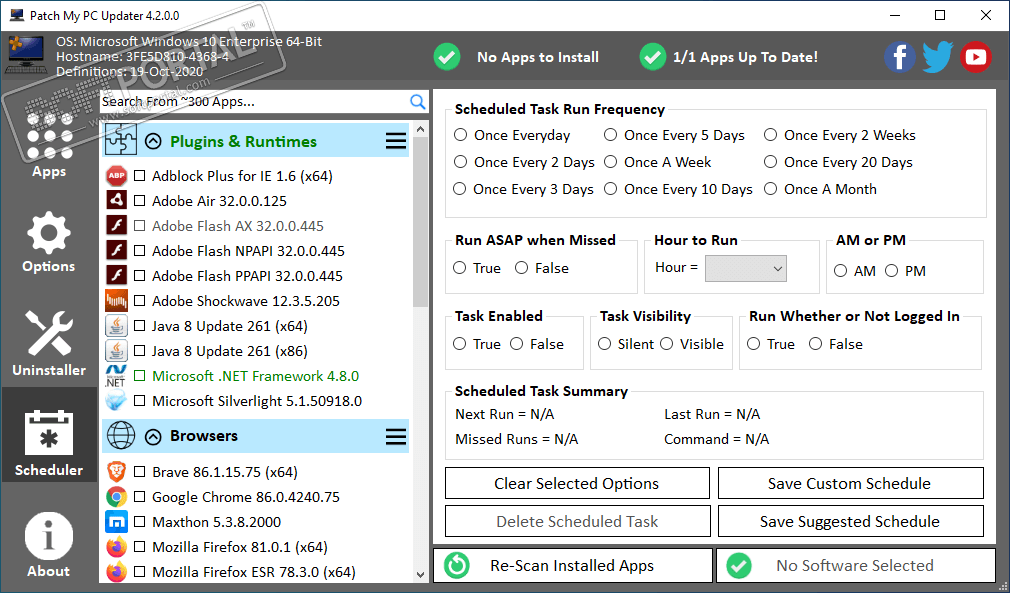The height and width of the screenshot is (593, 1010).
Task: Click the computer logo in header
Action: [26, 57]
